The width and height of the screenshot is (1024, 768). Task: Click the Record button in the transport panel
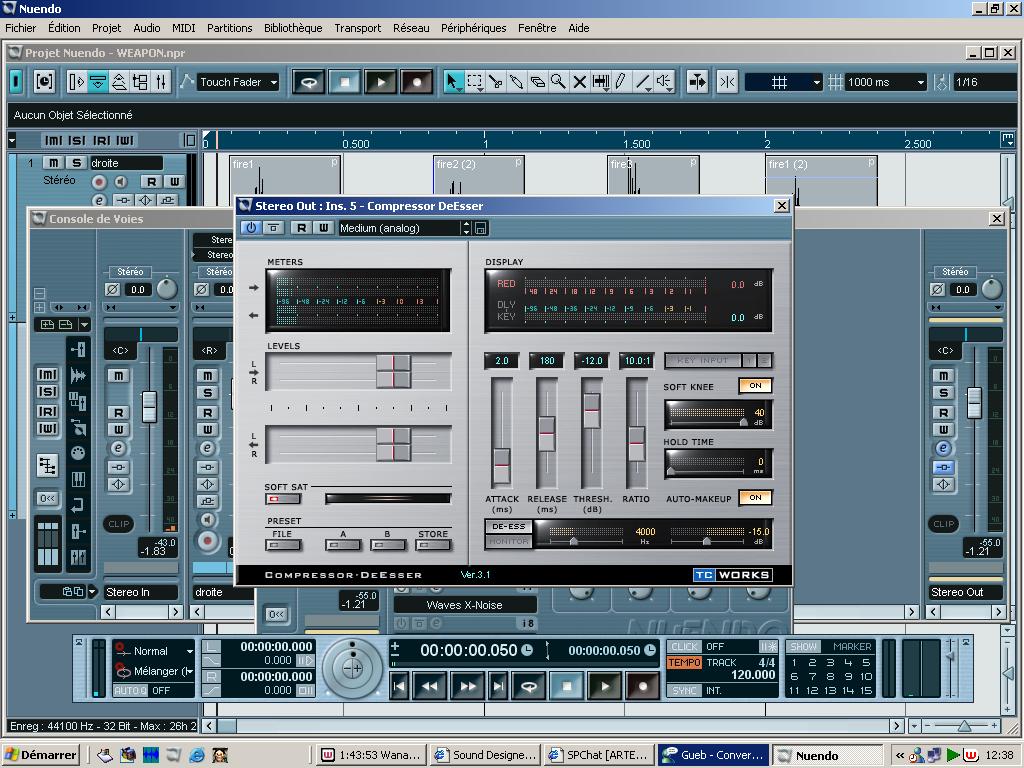coord(642,686)
